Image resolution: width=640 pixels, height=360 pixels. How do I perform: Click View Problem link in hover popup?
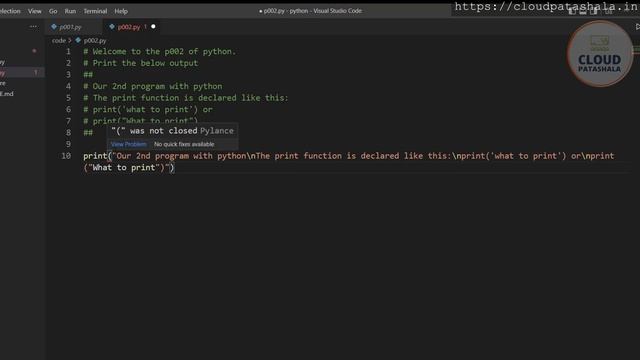pos(129,144)
